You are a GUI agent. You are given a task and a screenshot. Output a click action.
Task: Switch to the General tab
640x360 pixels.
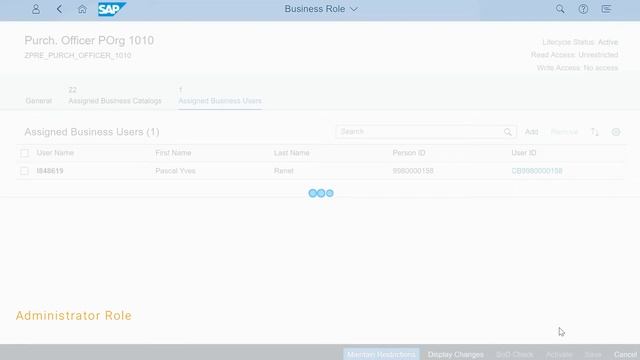coord(39,101)
